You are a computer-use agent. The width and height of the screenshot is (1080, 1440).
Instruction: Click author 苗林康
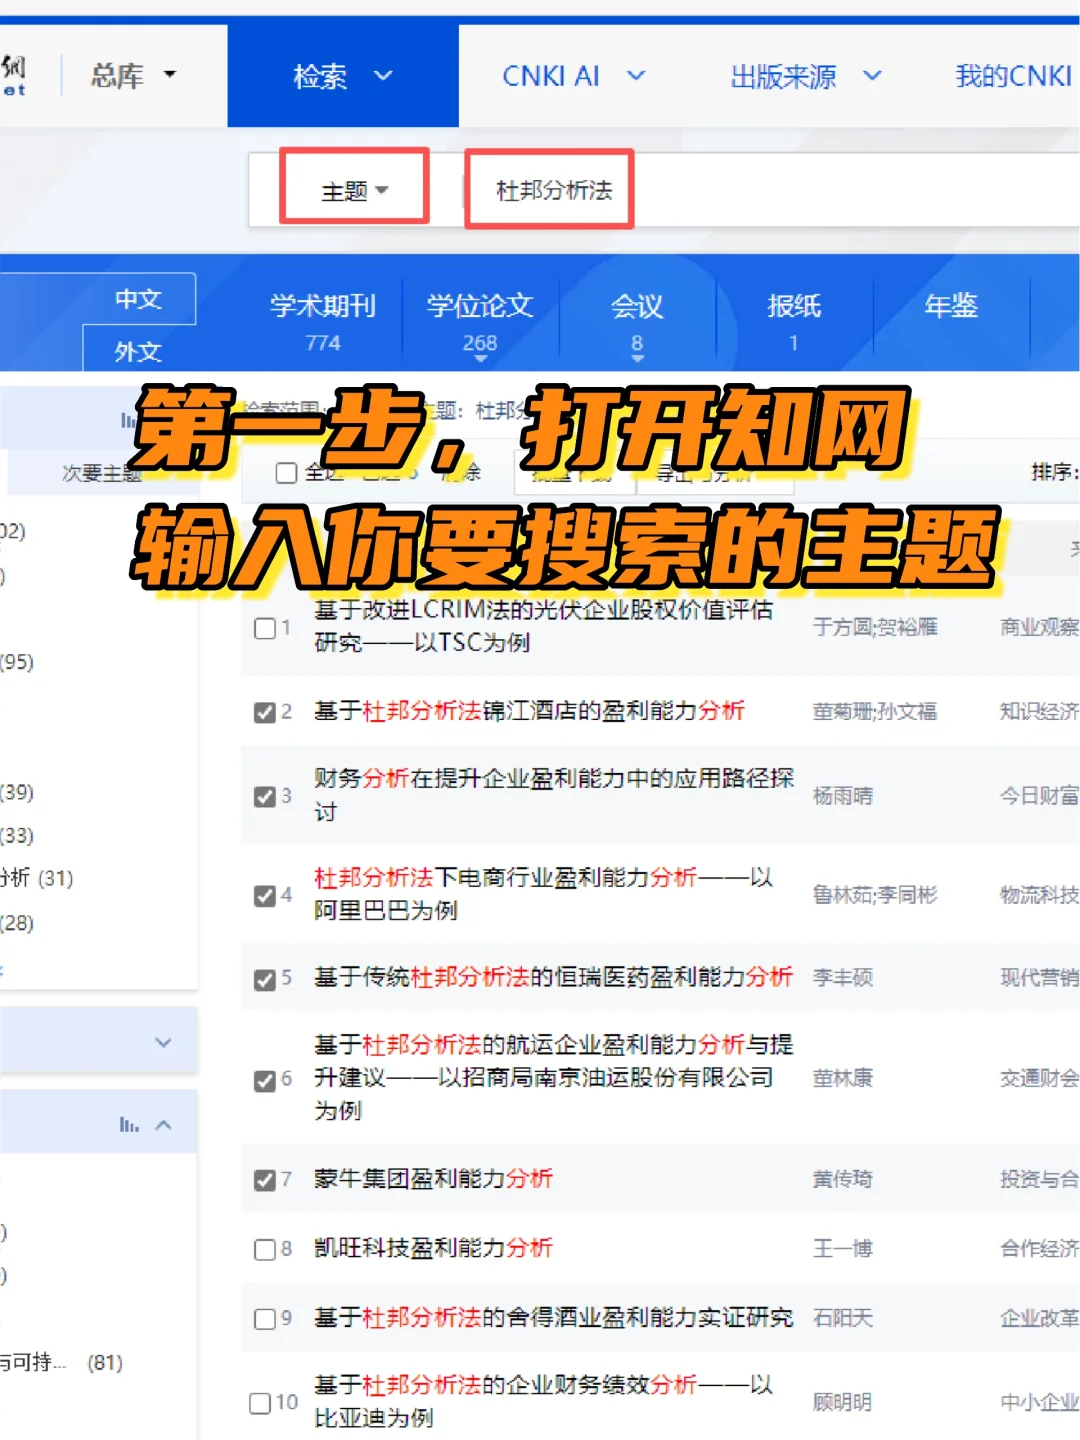843,1078
